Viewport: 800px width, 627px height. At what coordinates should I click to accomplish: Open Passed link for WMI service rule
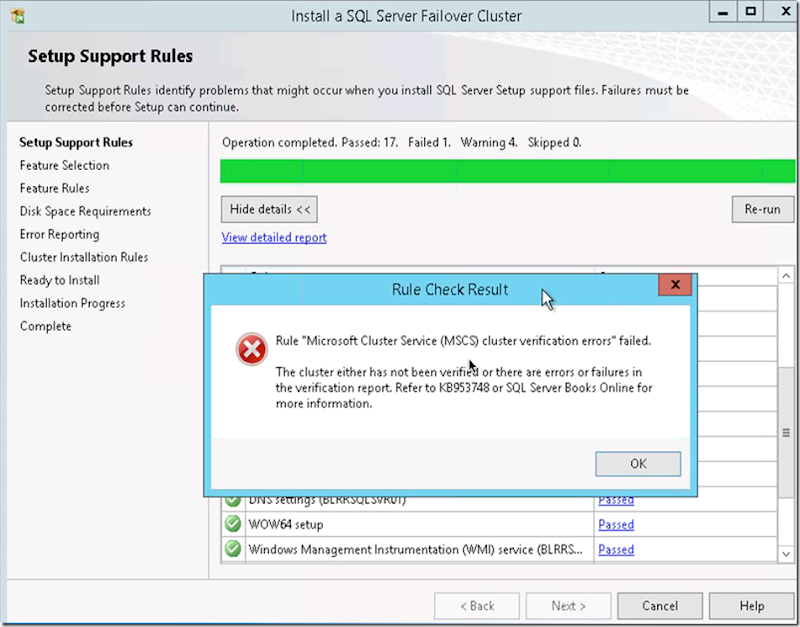click(x=616, y=549)
